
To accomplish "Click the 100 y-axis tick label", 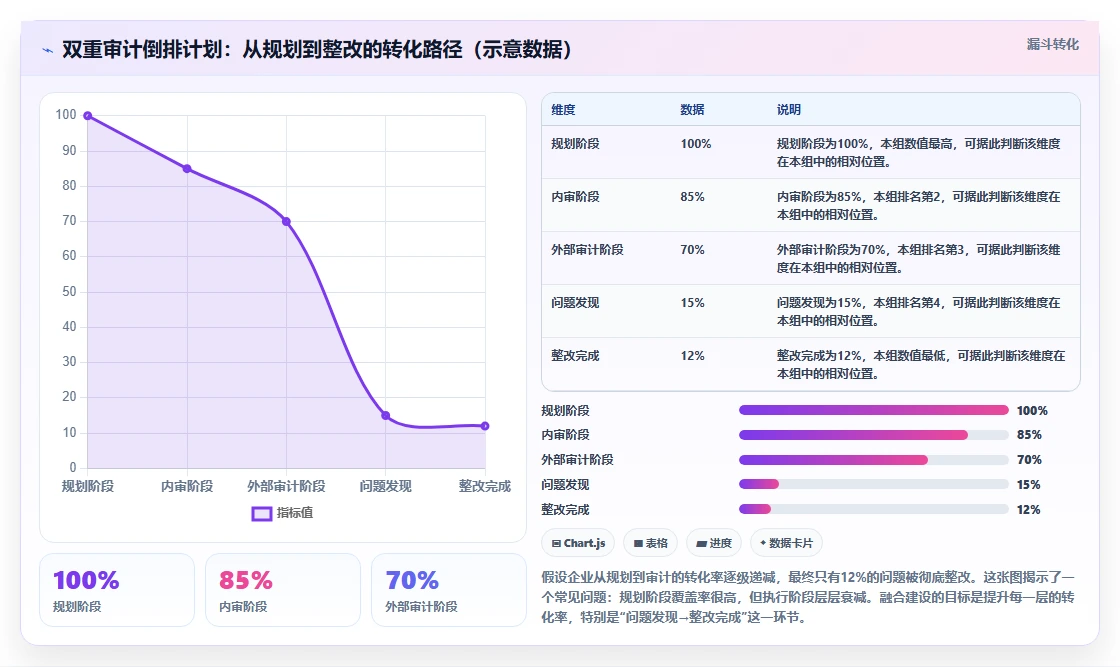I will tap(66, 115).
